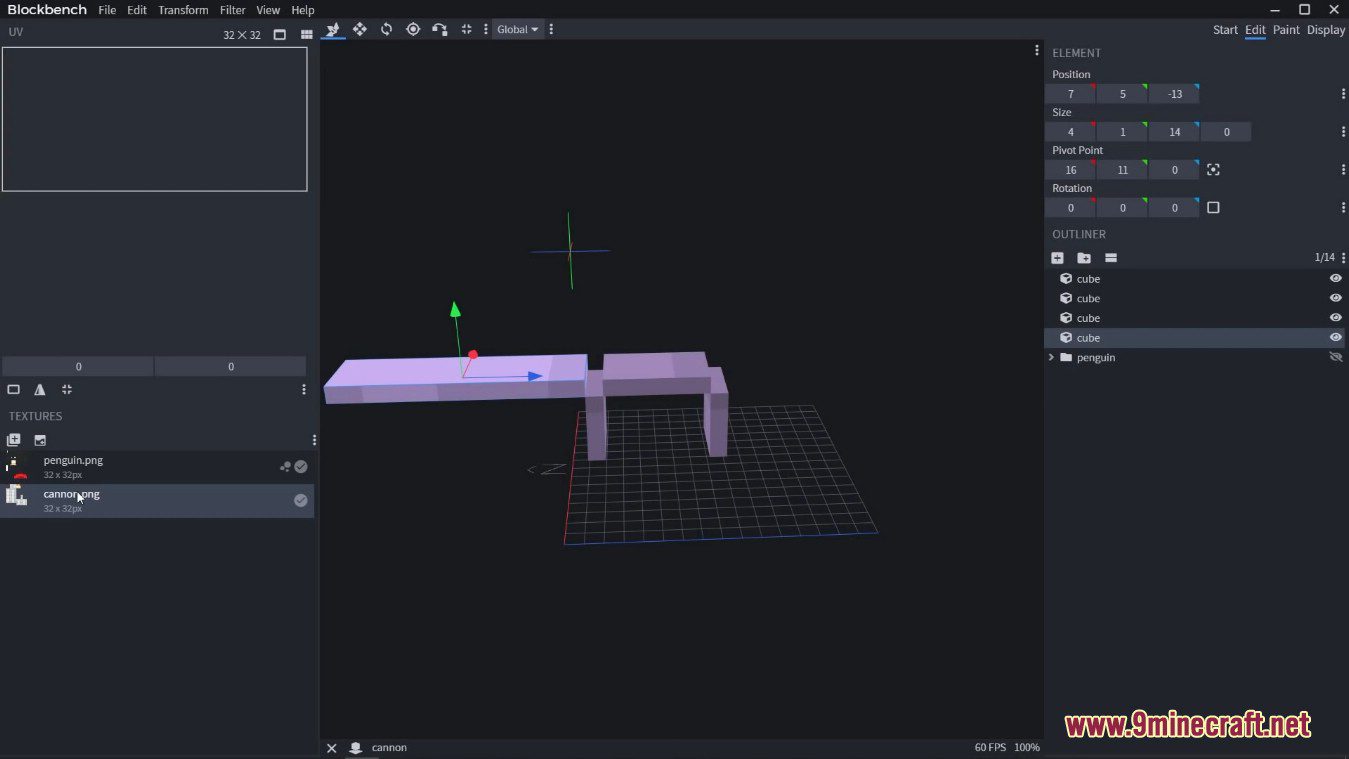Activate the Rotate tool
Viewport: 1349px width, 759px height.
(386, 29)
